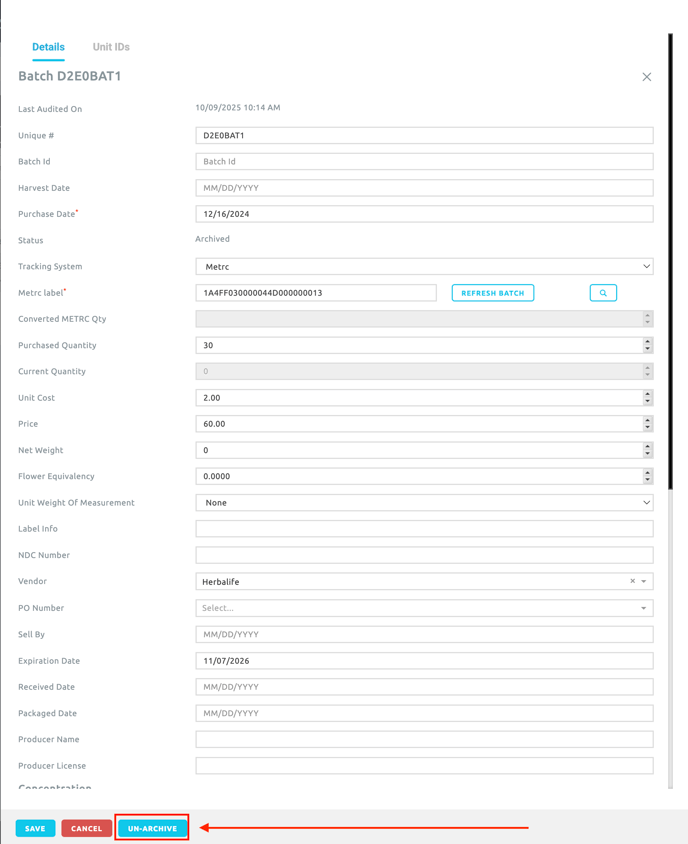
Task: Increase the Price stepper value
Action: click(647, 420)
